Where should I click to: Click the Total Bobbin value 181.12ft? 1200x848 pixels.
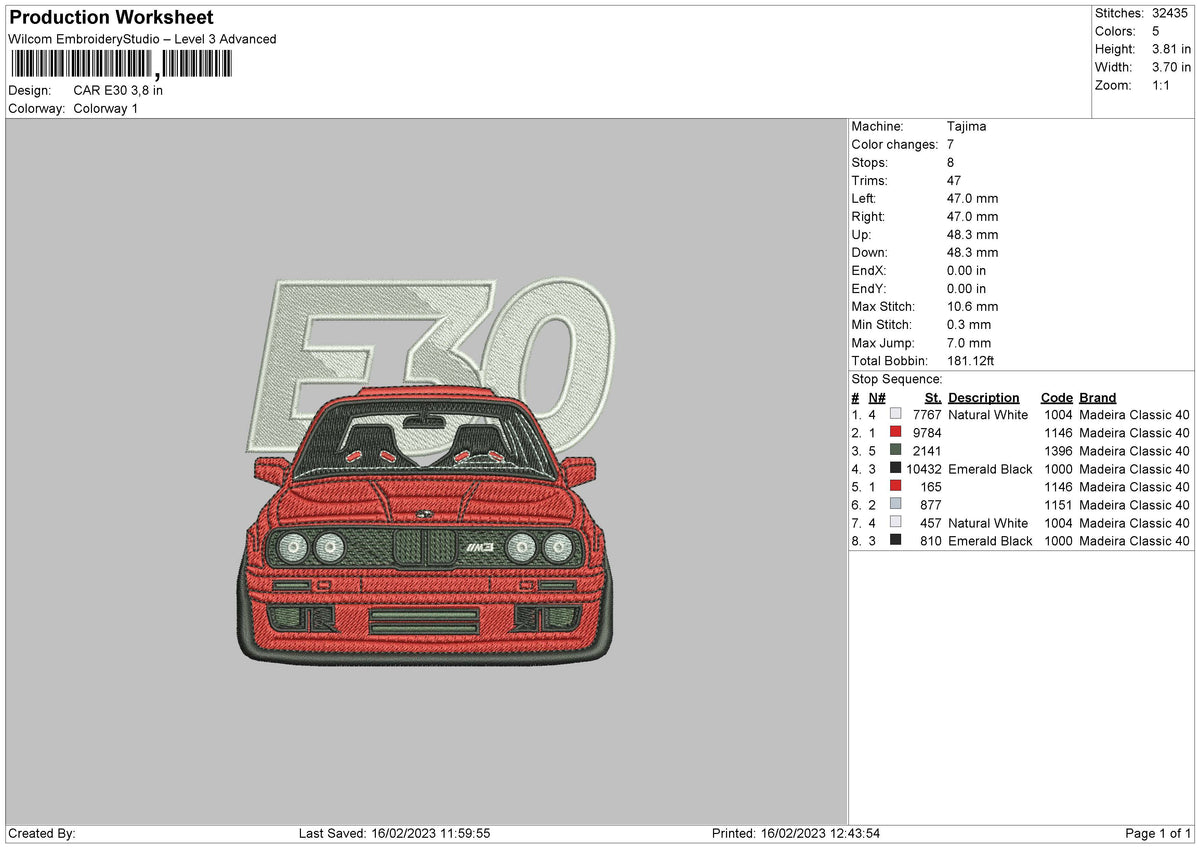(970, 361)
